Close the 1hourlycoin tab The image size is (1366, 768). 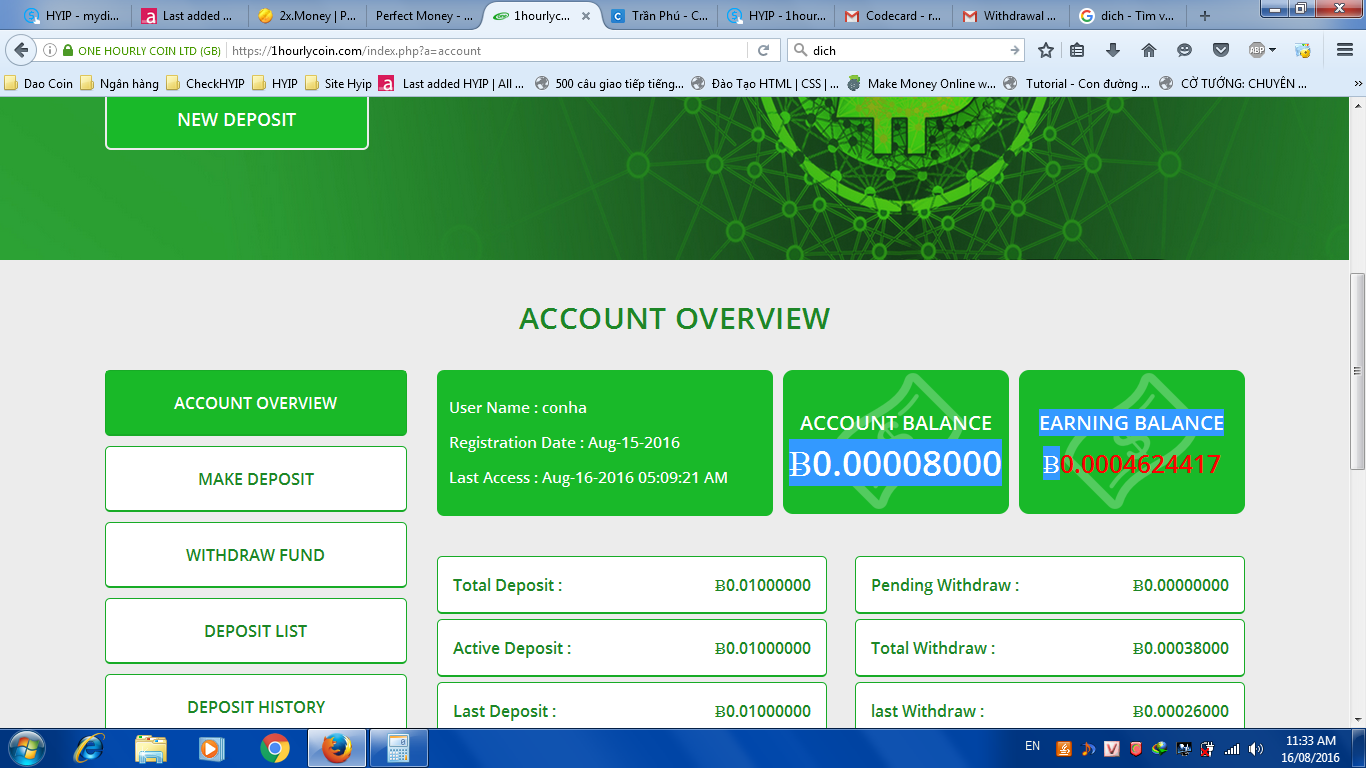(x=585, y=16)
